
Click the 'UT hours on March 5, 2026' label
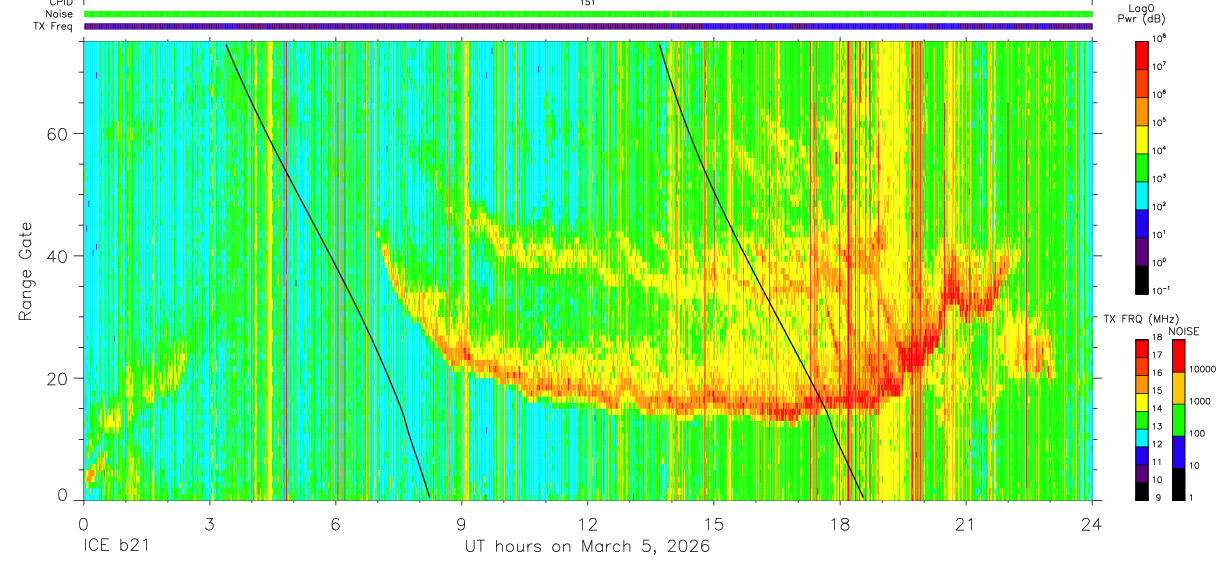(x=587, y=548)
